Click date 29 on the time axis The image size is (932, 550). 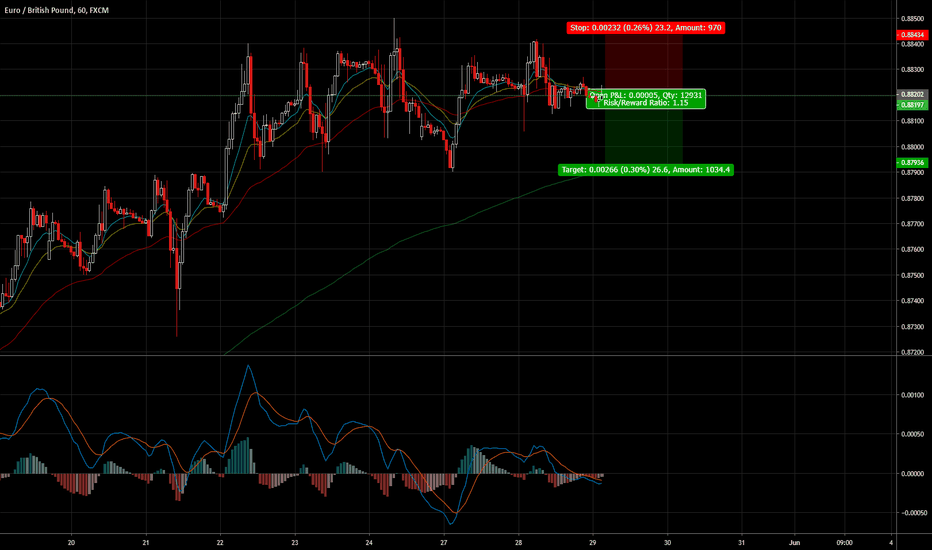[593, 542]
